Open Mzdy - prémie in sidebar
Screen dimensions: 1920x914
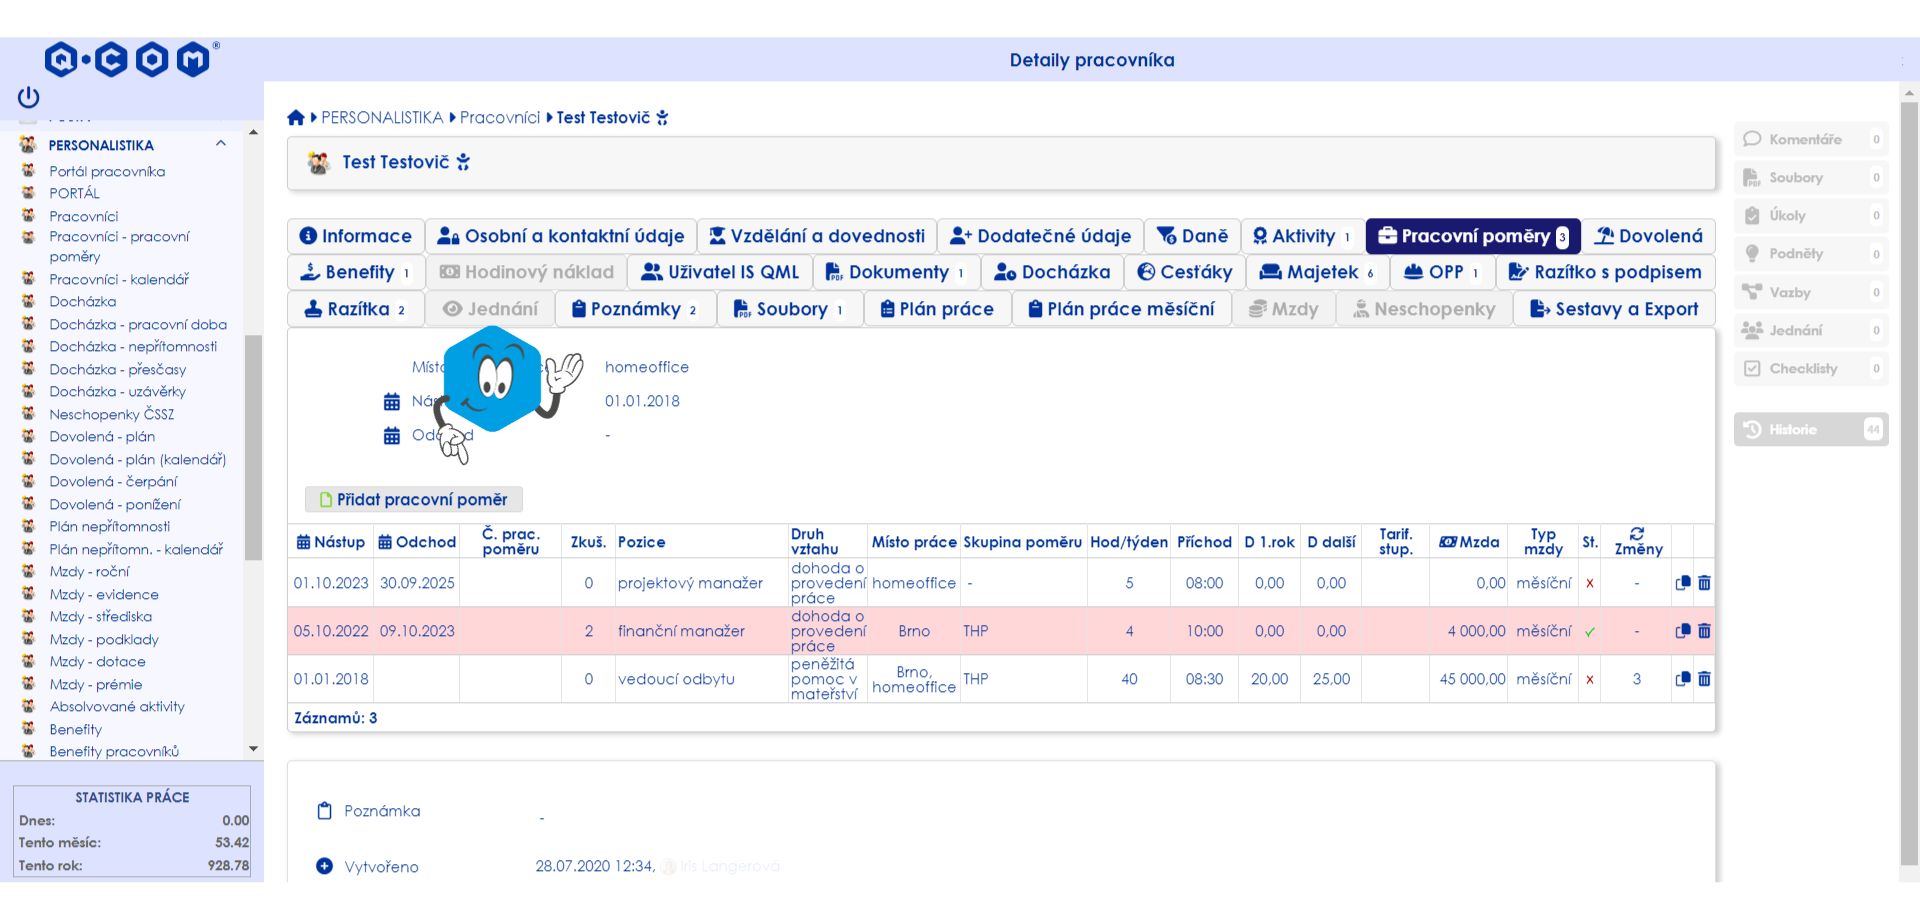tap(96, 684)
